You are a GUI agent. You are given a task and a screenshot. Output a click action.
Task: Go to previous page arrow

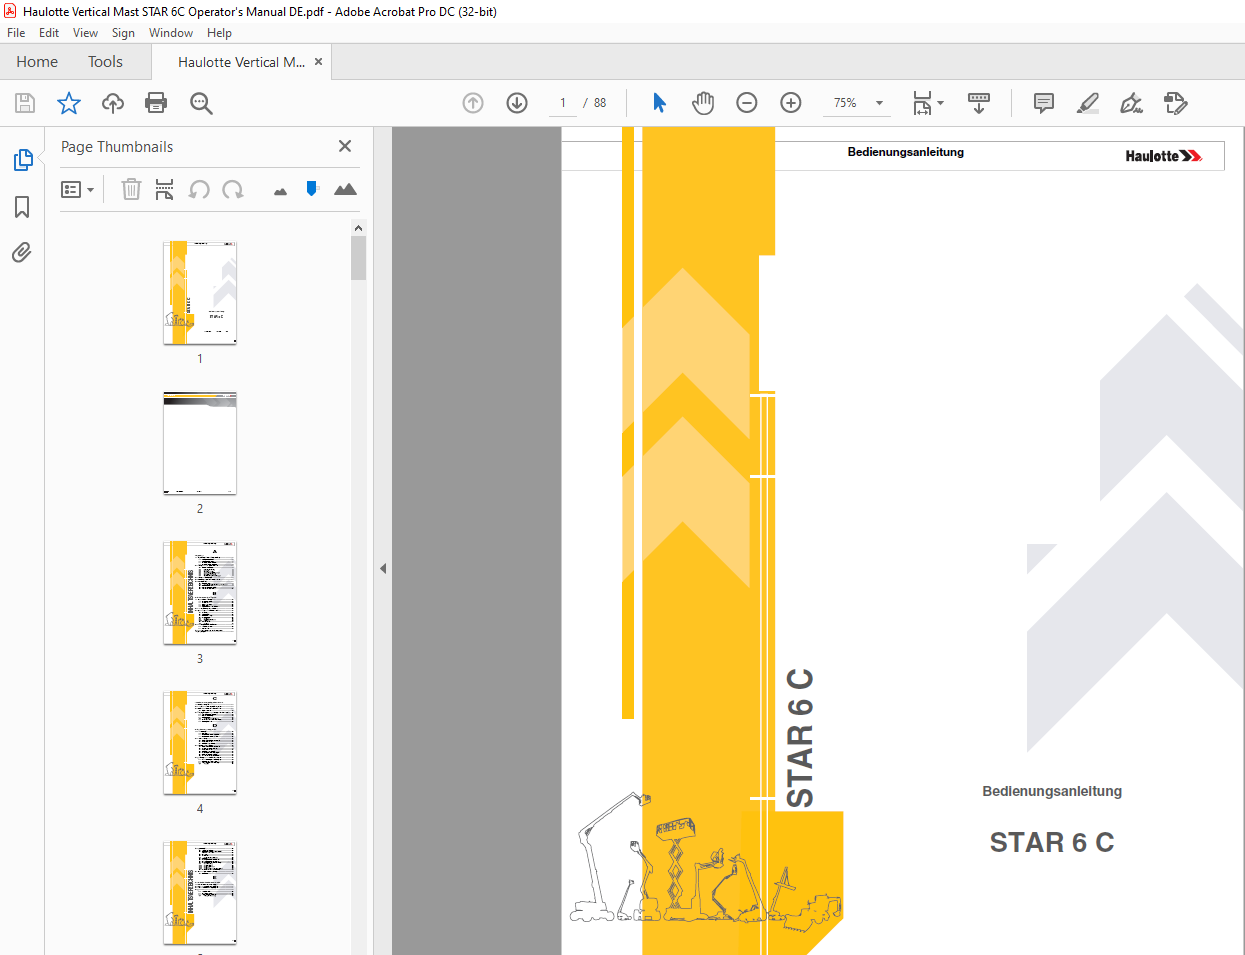coord(473,103)
